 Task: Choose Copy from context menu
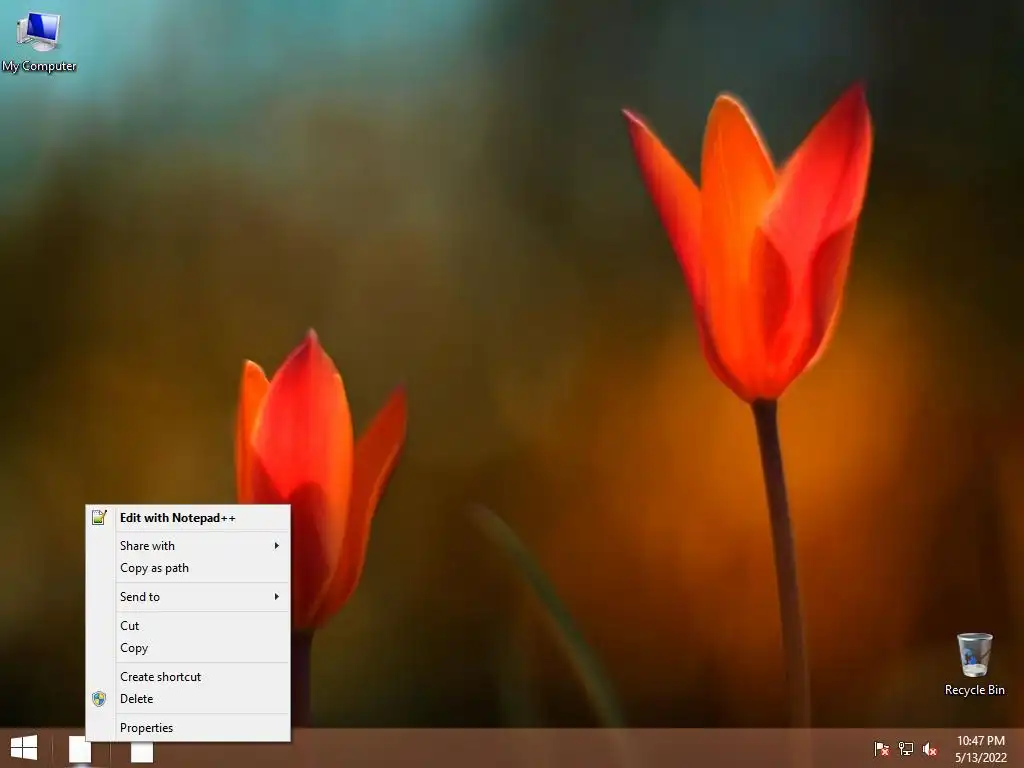click(187, 648)
